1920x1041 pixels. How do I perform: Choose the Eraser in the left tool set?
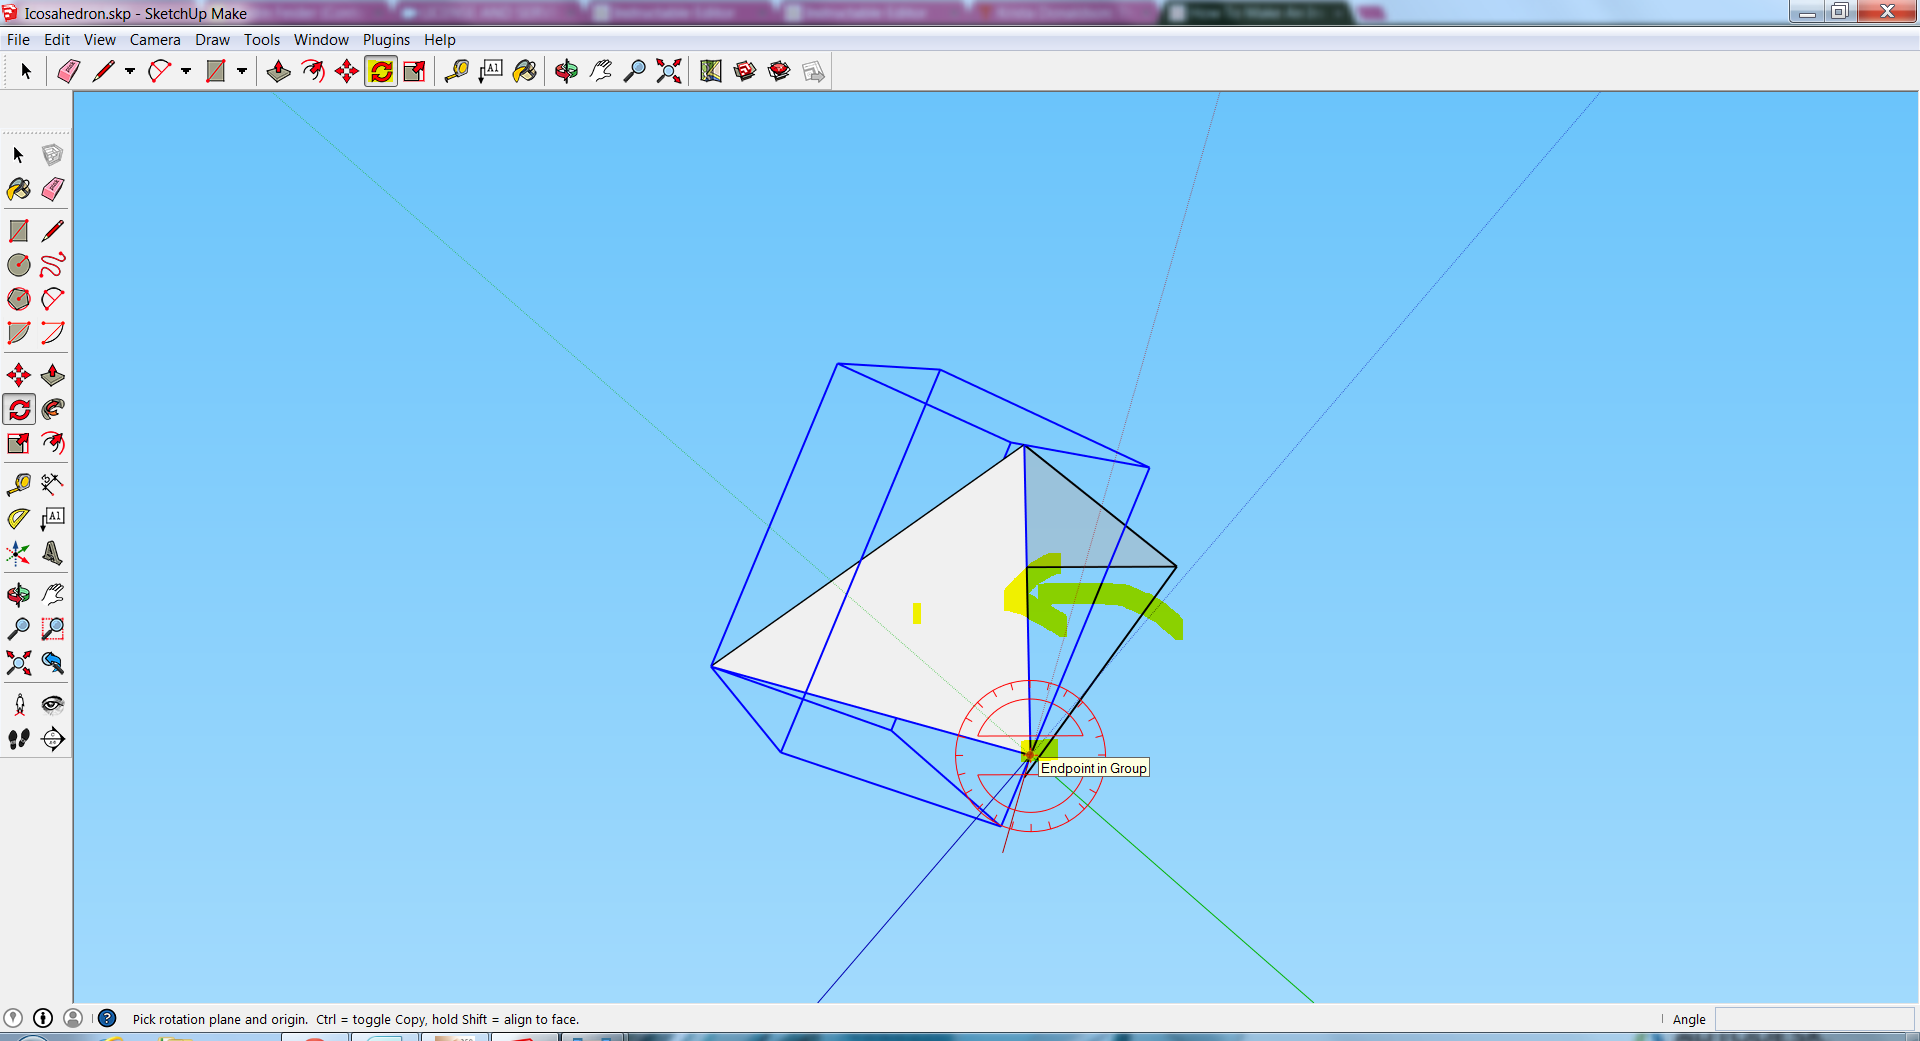(53, 189)
